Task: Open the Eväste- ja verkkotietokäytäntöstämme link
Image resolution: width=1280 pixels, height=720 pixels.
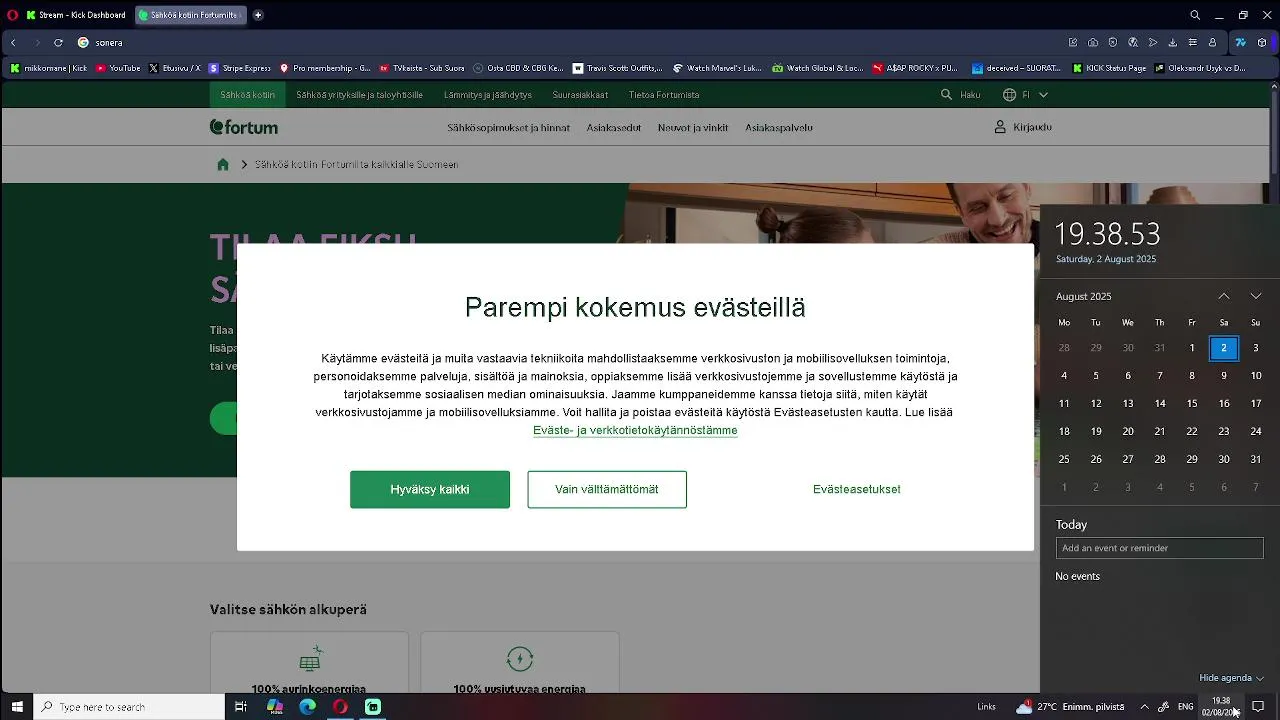Action: [635, 430]
